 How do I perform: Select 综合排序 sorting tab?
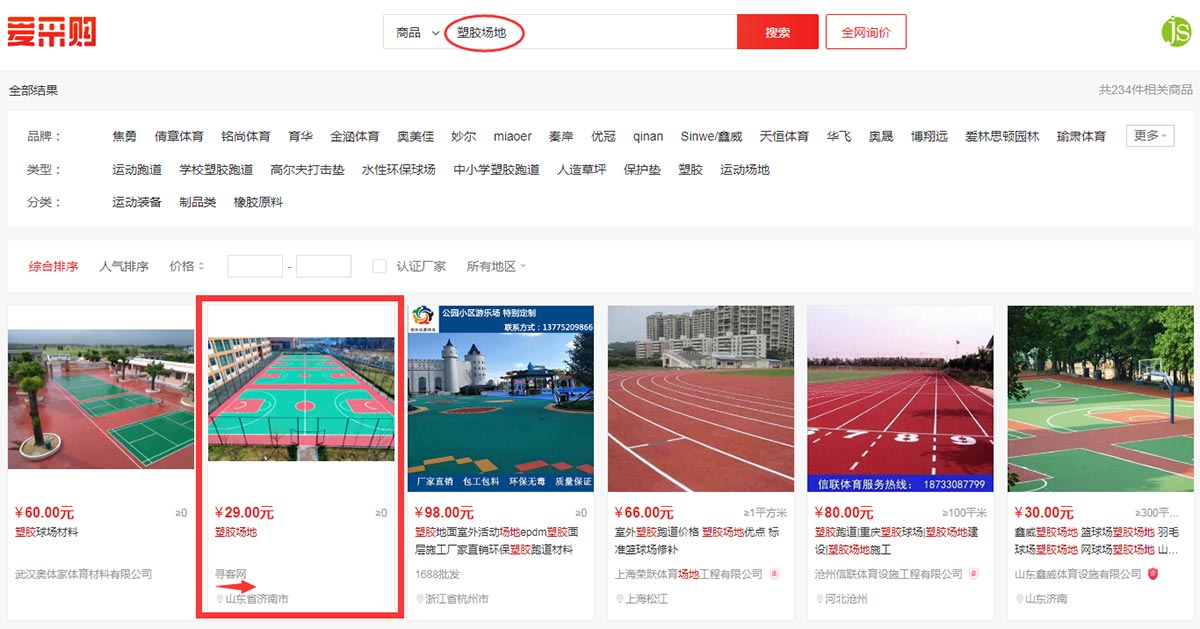click(53, 266)
